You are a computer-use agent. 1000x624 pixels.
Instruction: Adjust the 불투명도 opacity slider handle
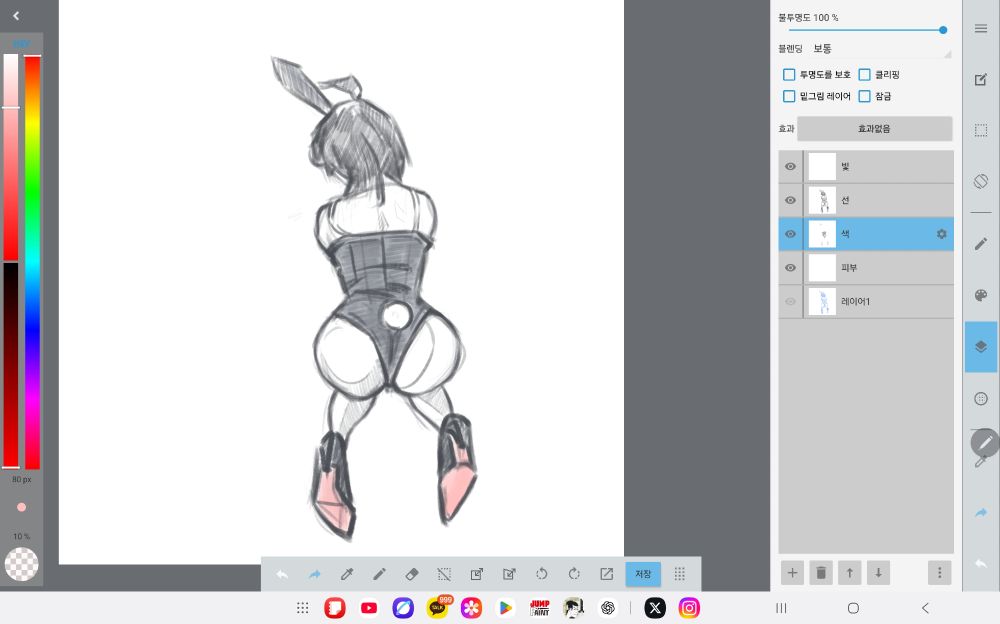943,30
